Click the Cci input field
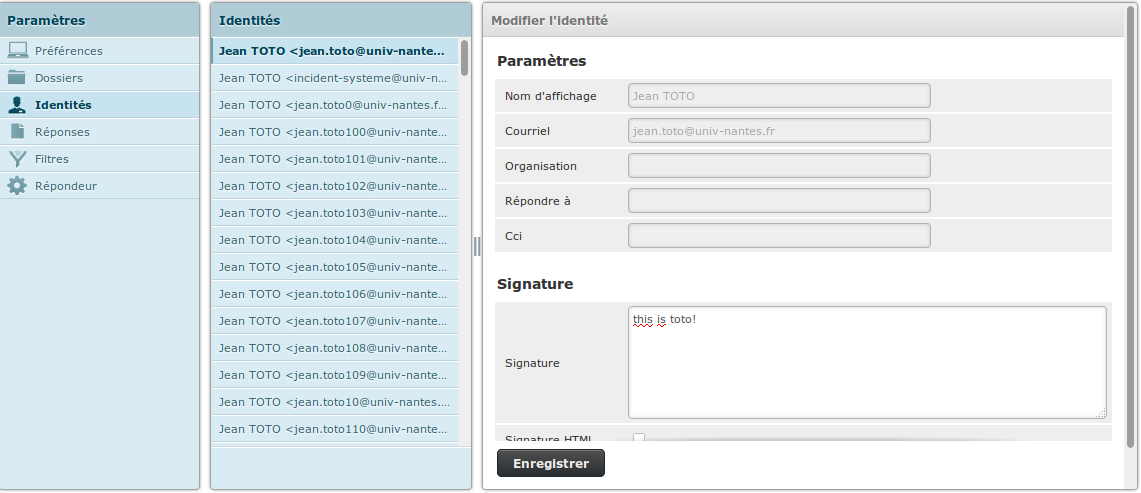This screenshot has width=1141, height=493. [x=779, y=235]
